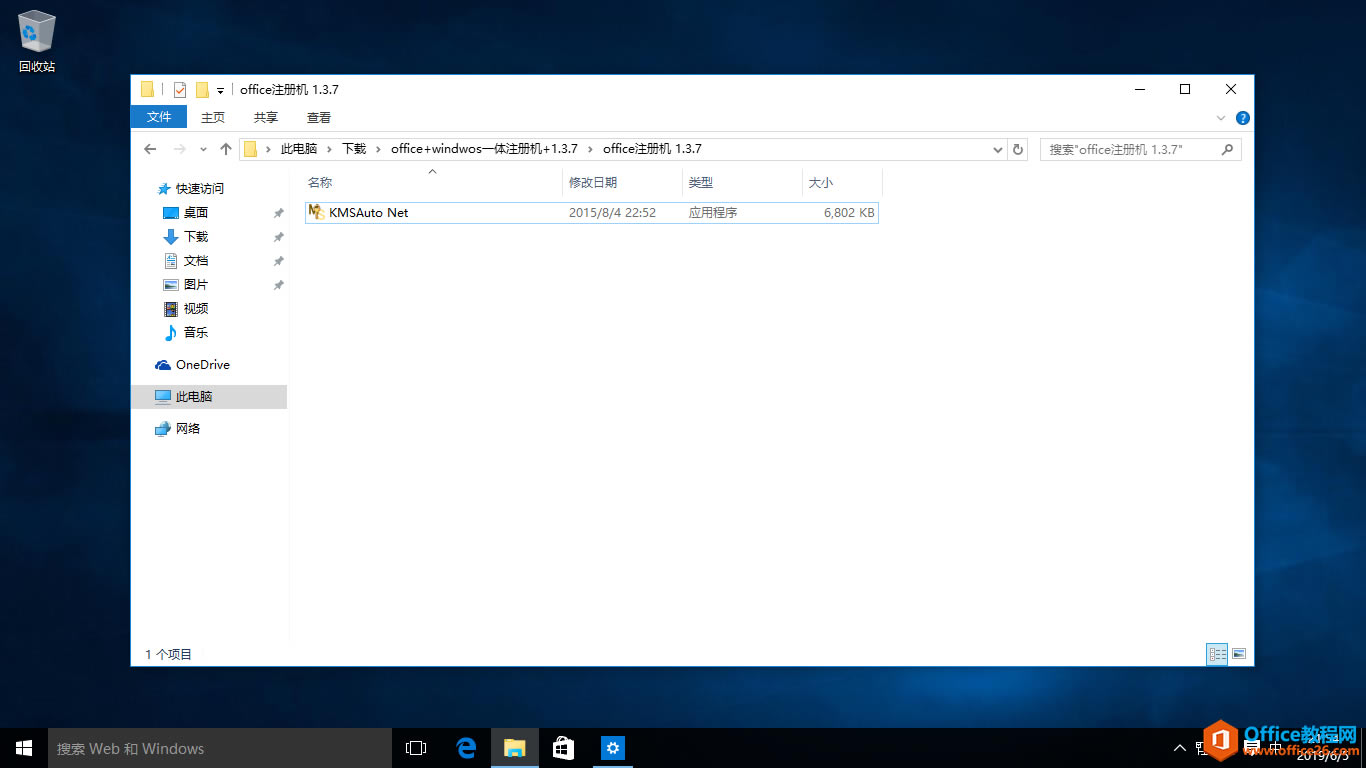Expand the ribbon with the chevron

[x=1221, y=118]
